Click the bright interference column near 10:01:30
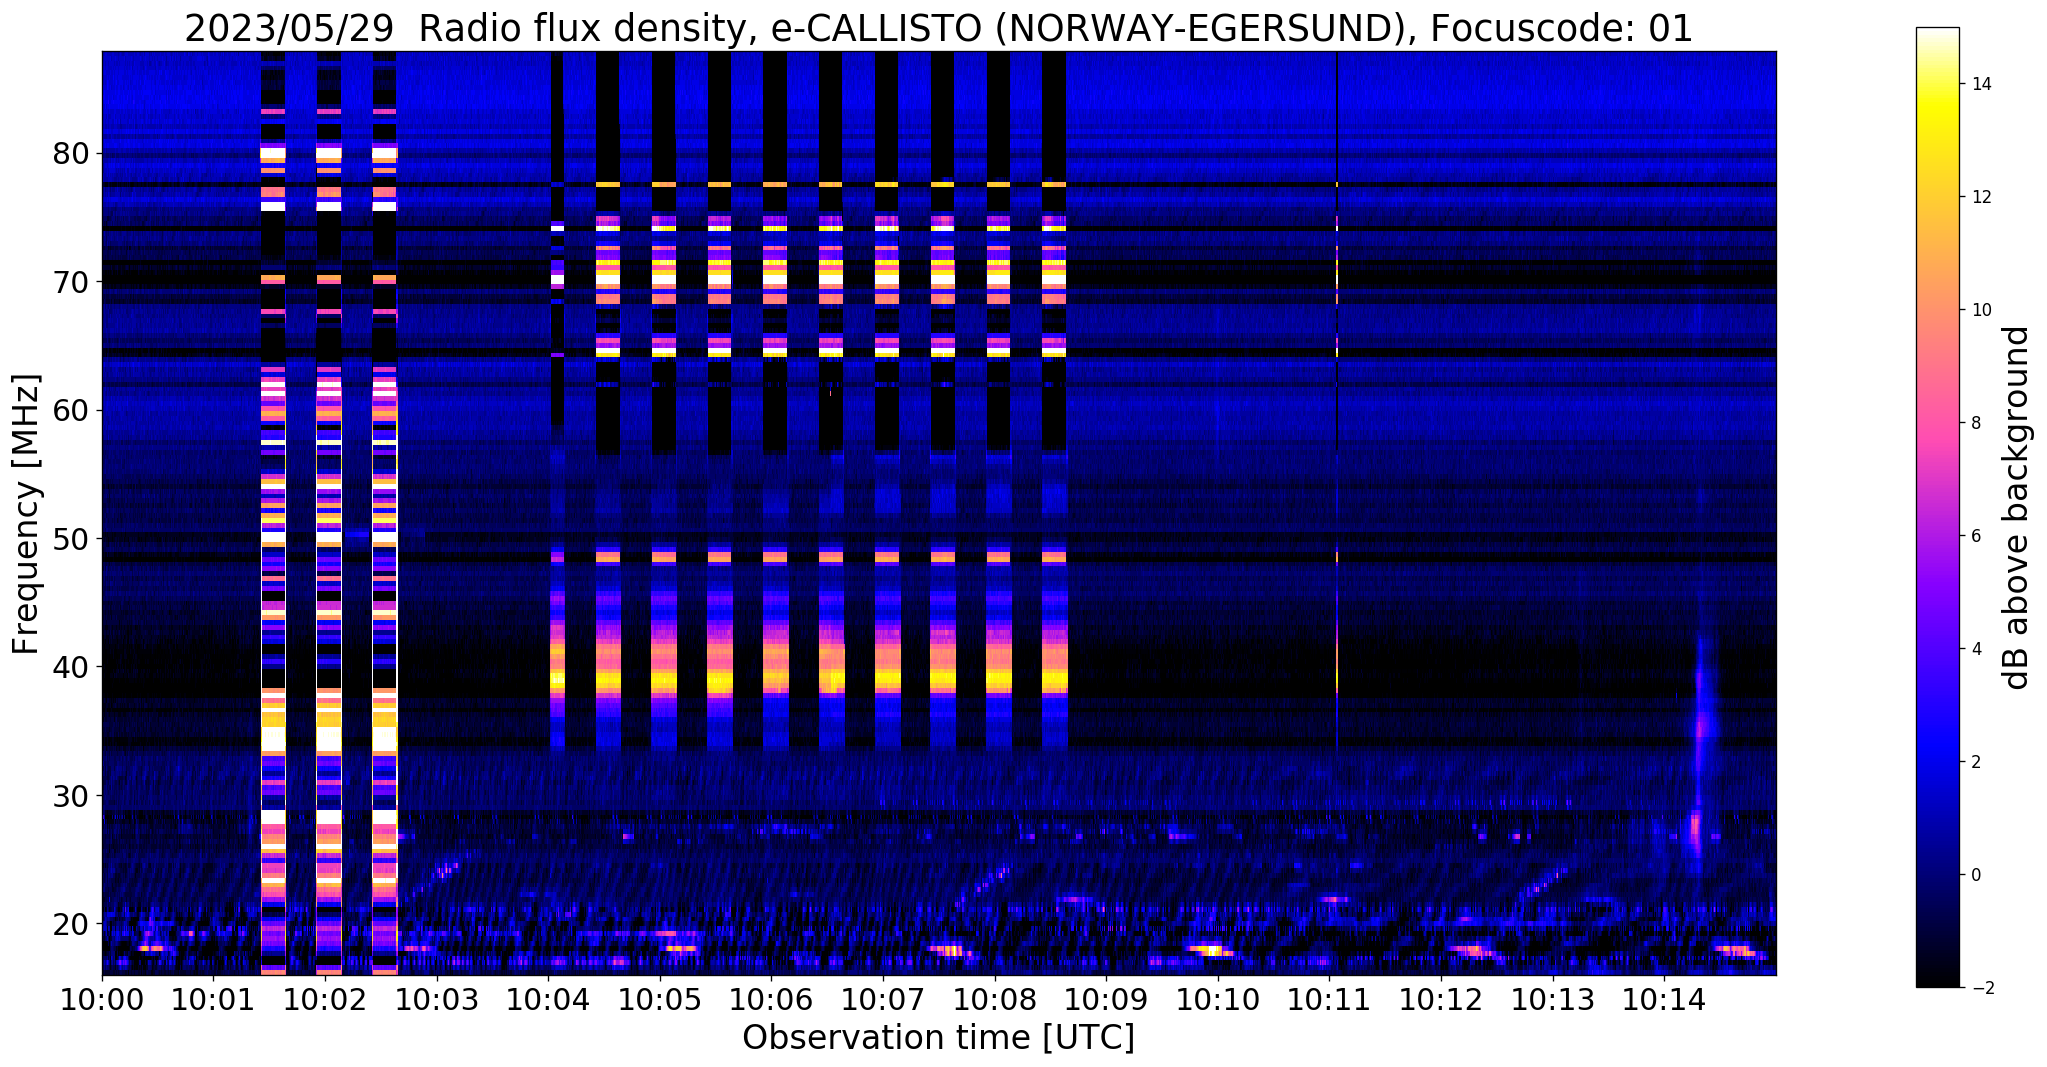Image resolution: width=2047 pixels, height=1067 pixels. 273,513
